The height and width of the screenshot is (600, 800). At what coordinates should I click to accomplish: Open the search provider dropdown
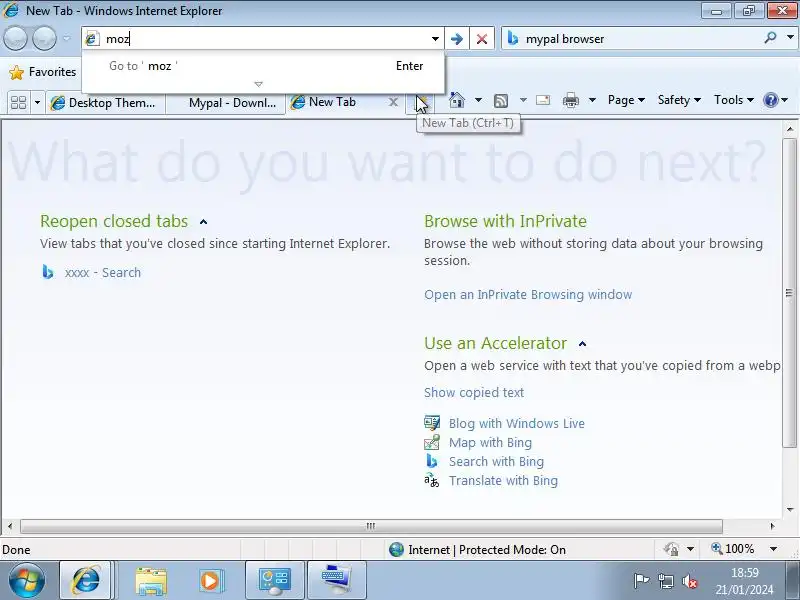(790, 37)
